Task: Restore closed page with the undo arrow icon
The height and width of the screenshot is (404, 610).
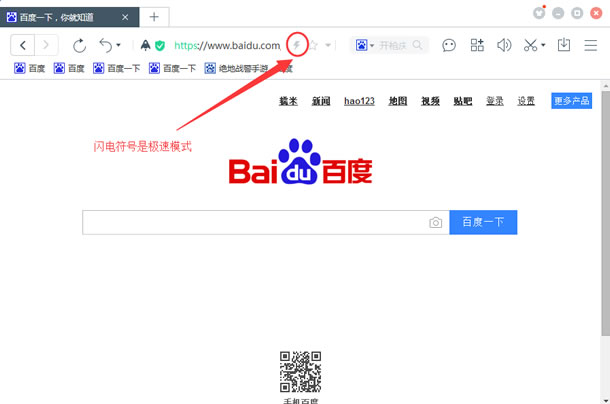Action: click(x=106, y=45)
